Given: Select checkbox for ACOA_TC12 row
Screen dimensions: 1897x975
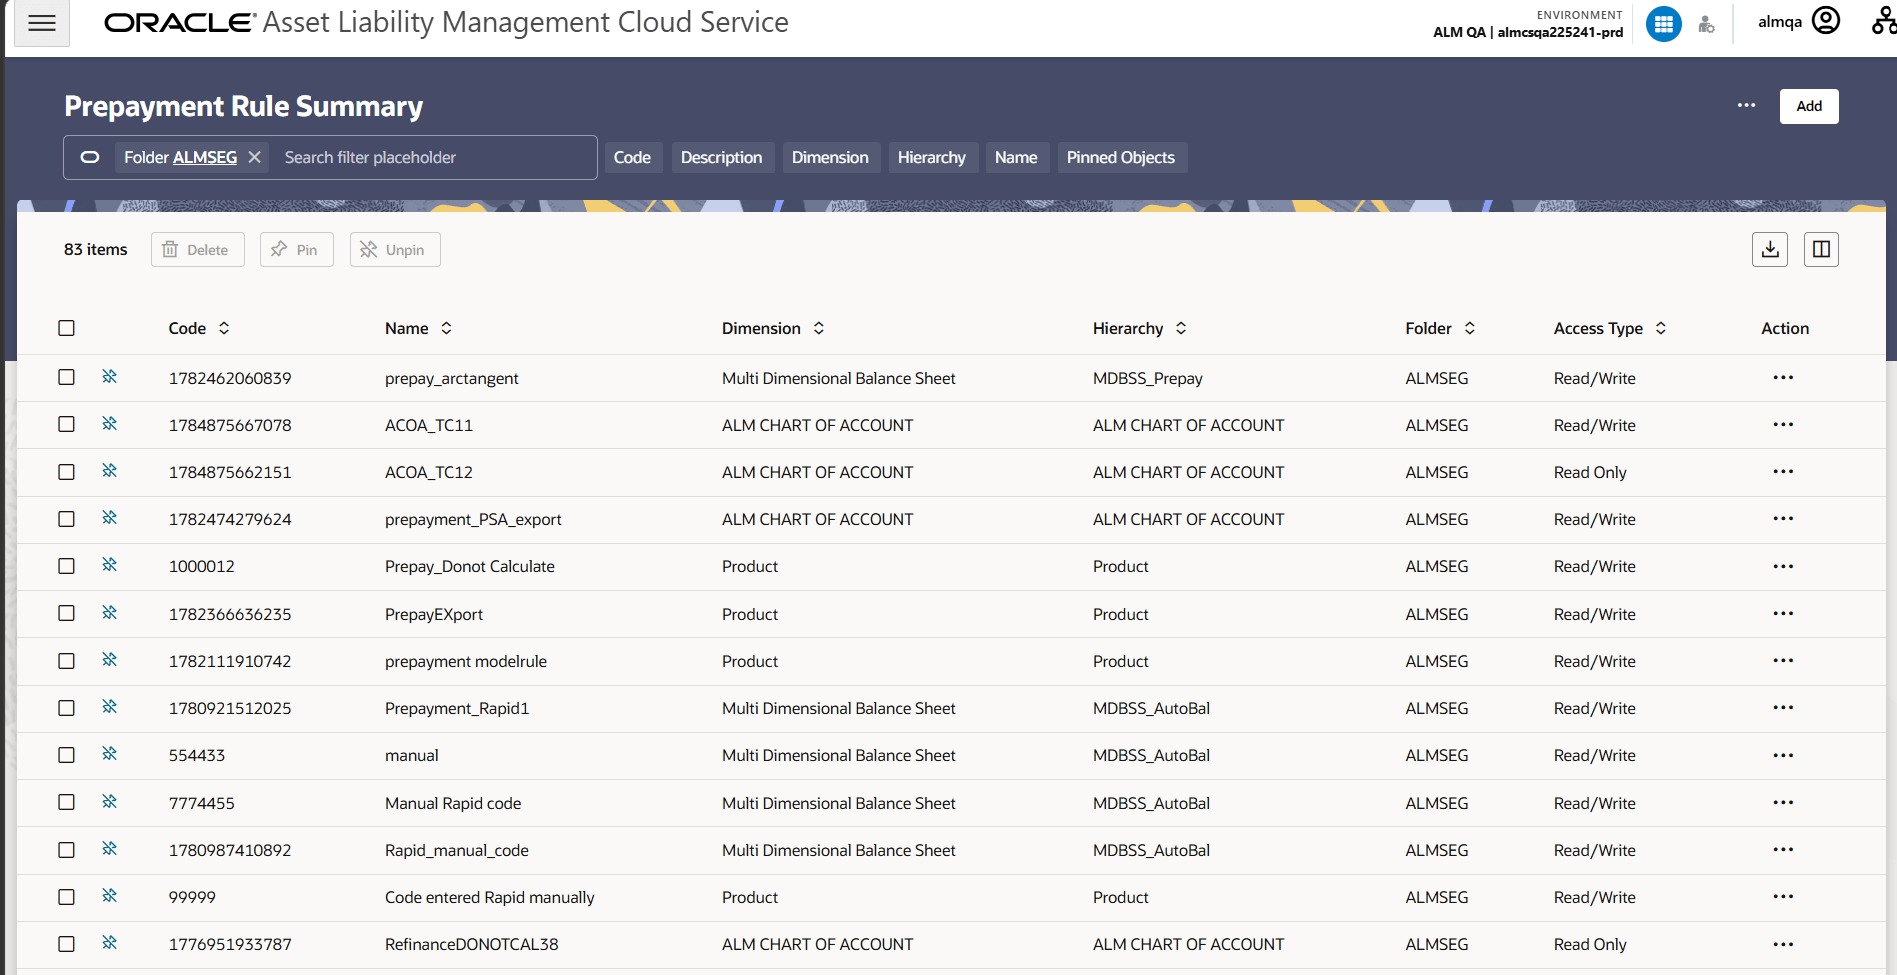Looking at the screenshot, I should point(67,472).
